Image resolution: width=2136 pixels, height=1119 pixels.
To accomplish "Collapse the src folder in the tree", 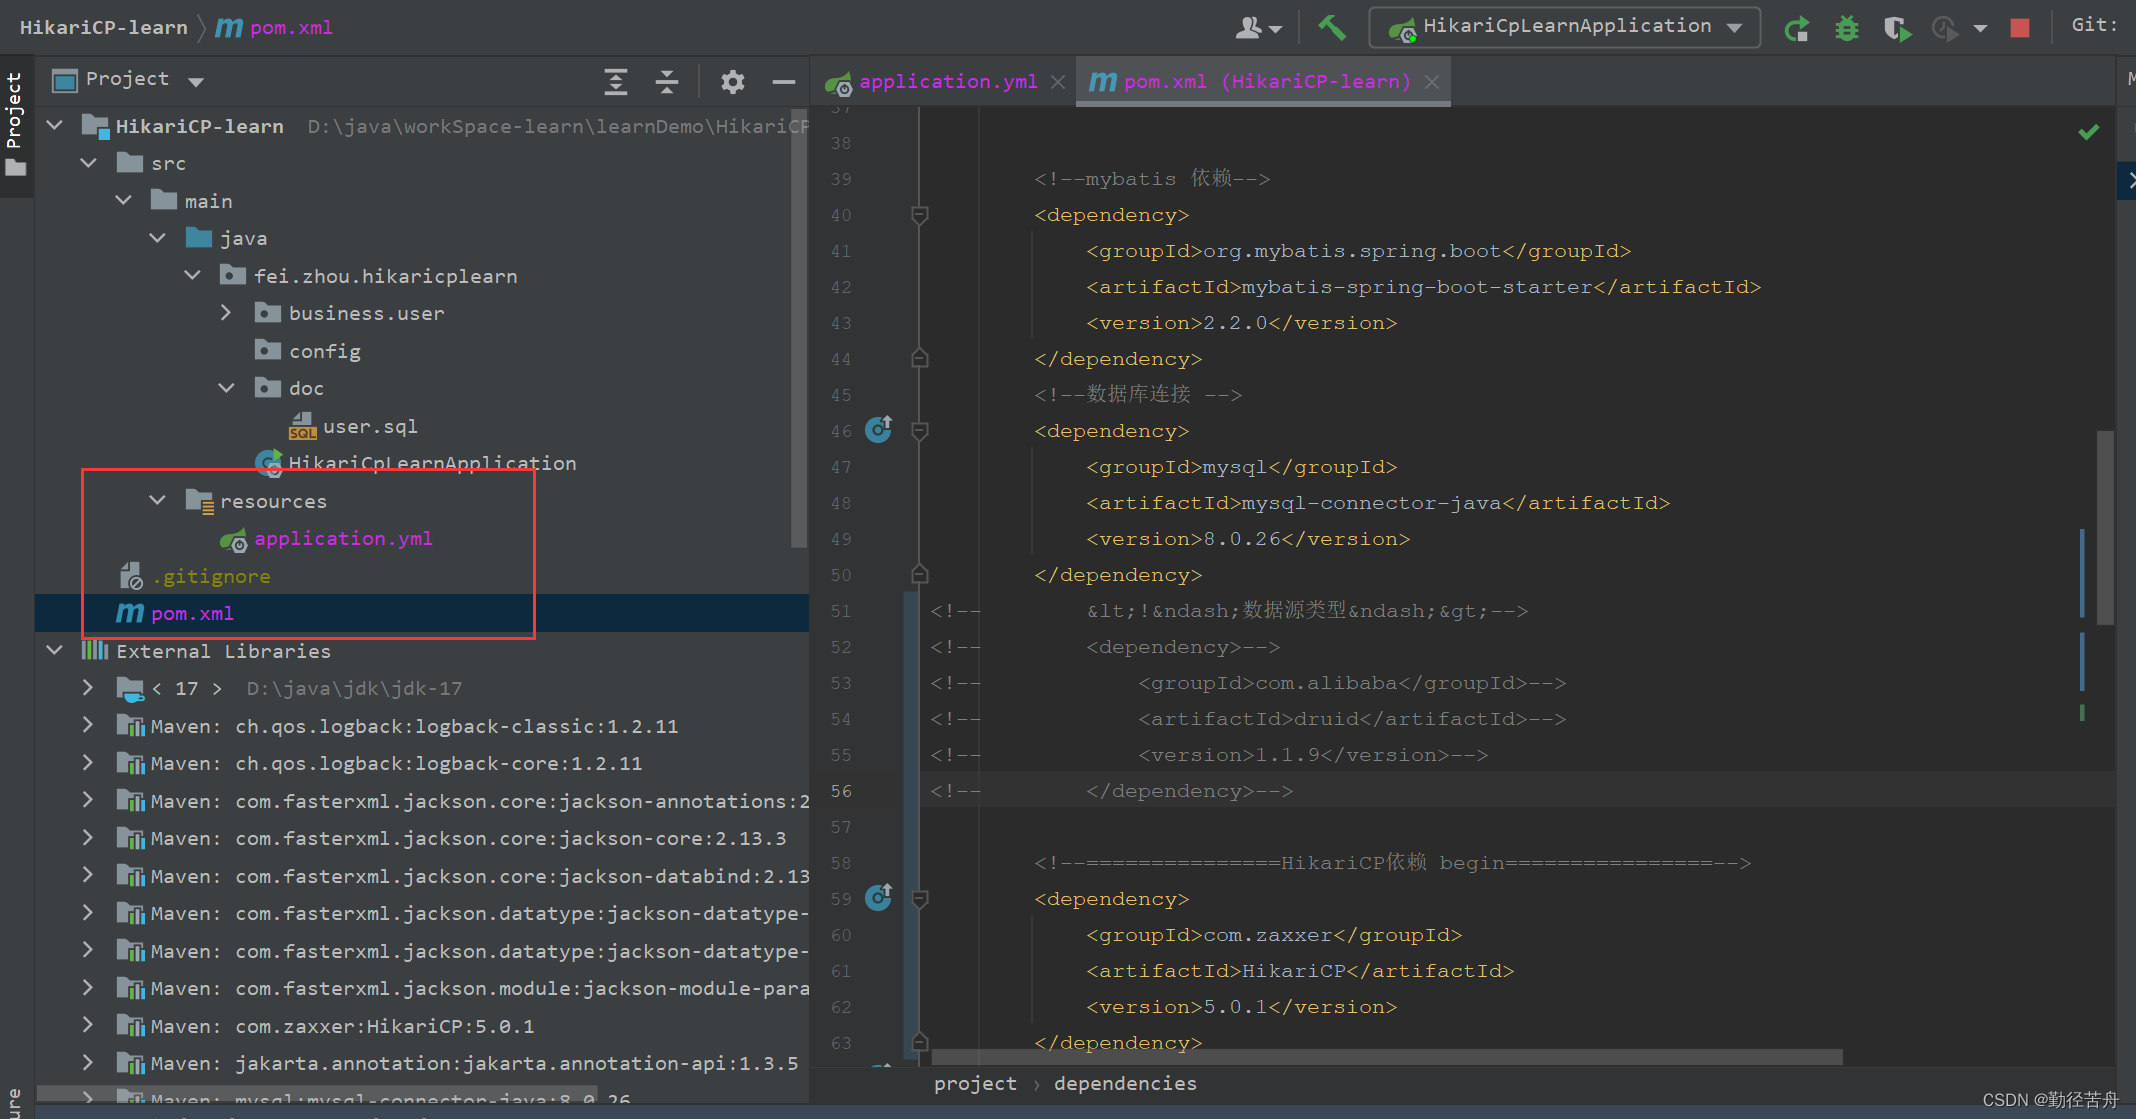I will (x=88, y=162).
